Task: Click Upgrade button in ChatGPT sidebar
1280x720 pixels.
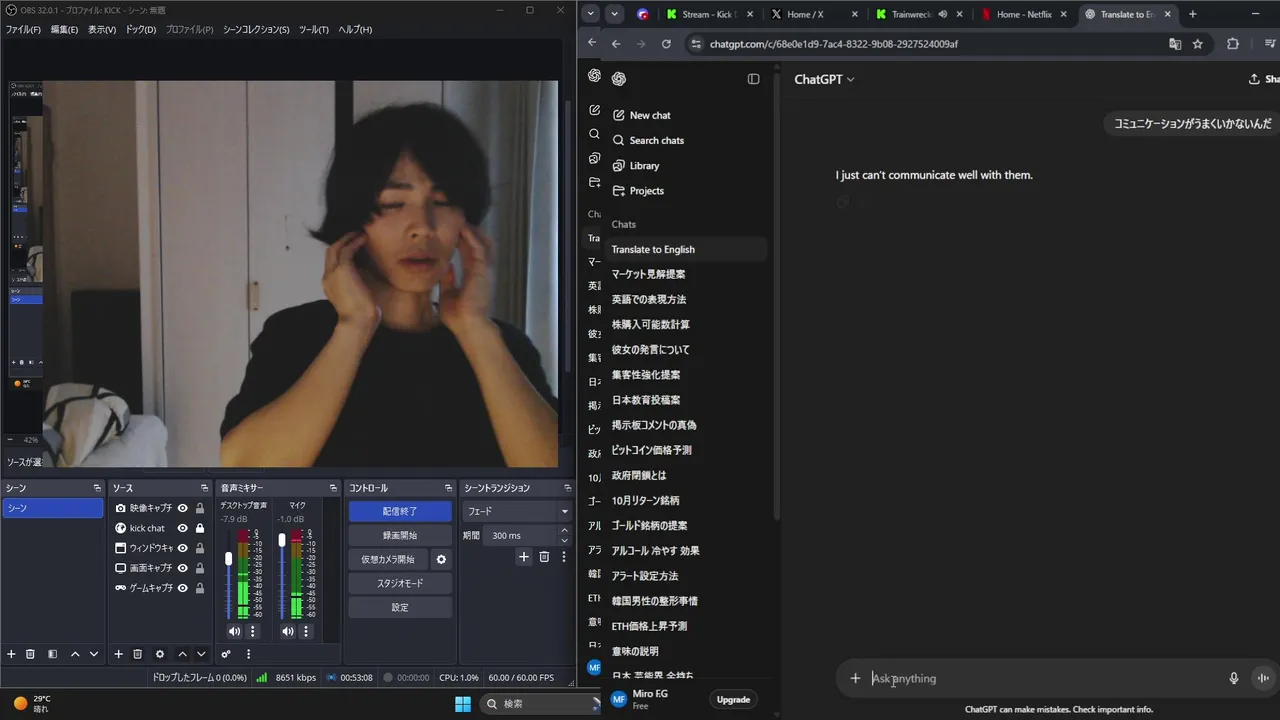Action: point(733,699)
